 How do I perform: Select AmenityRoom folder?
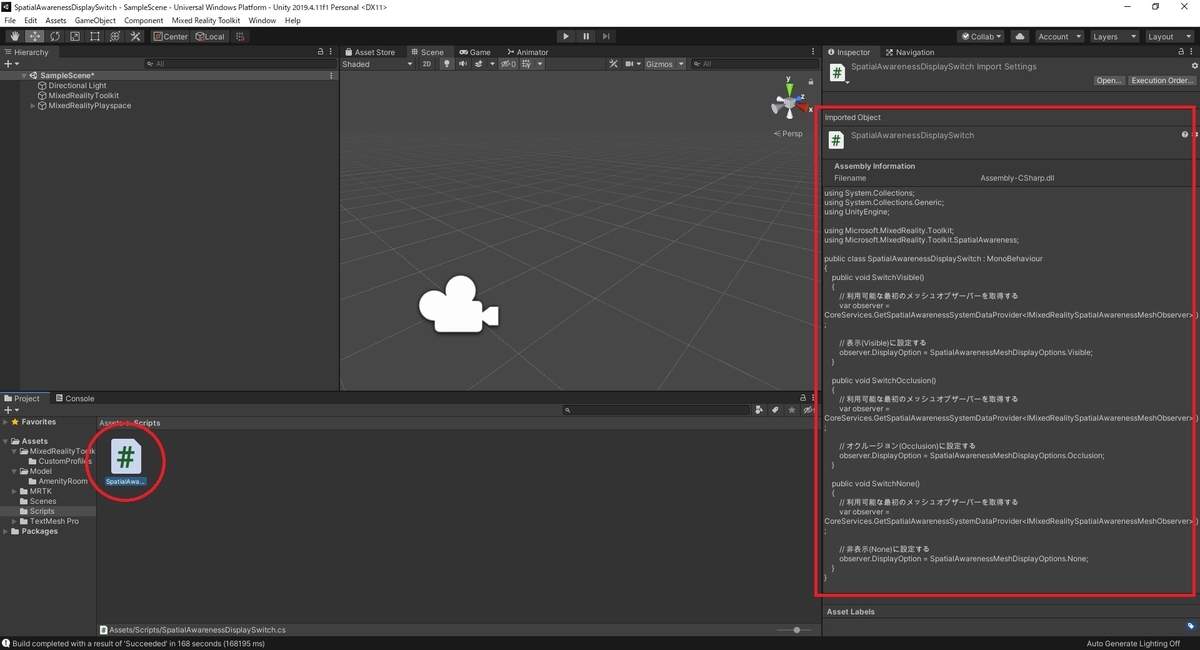pyautogui.click(x=58, y=481)
